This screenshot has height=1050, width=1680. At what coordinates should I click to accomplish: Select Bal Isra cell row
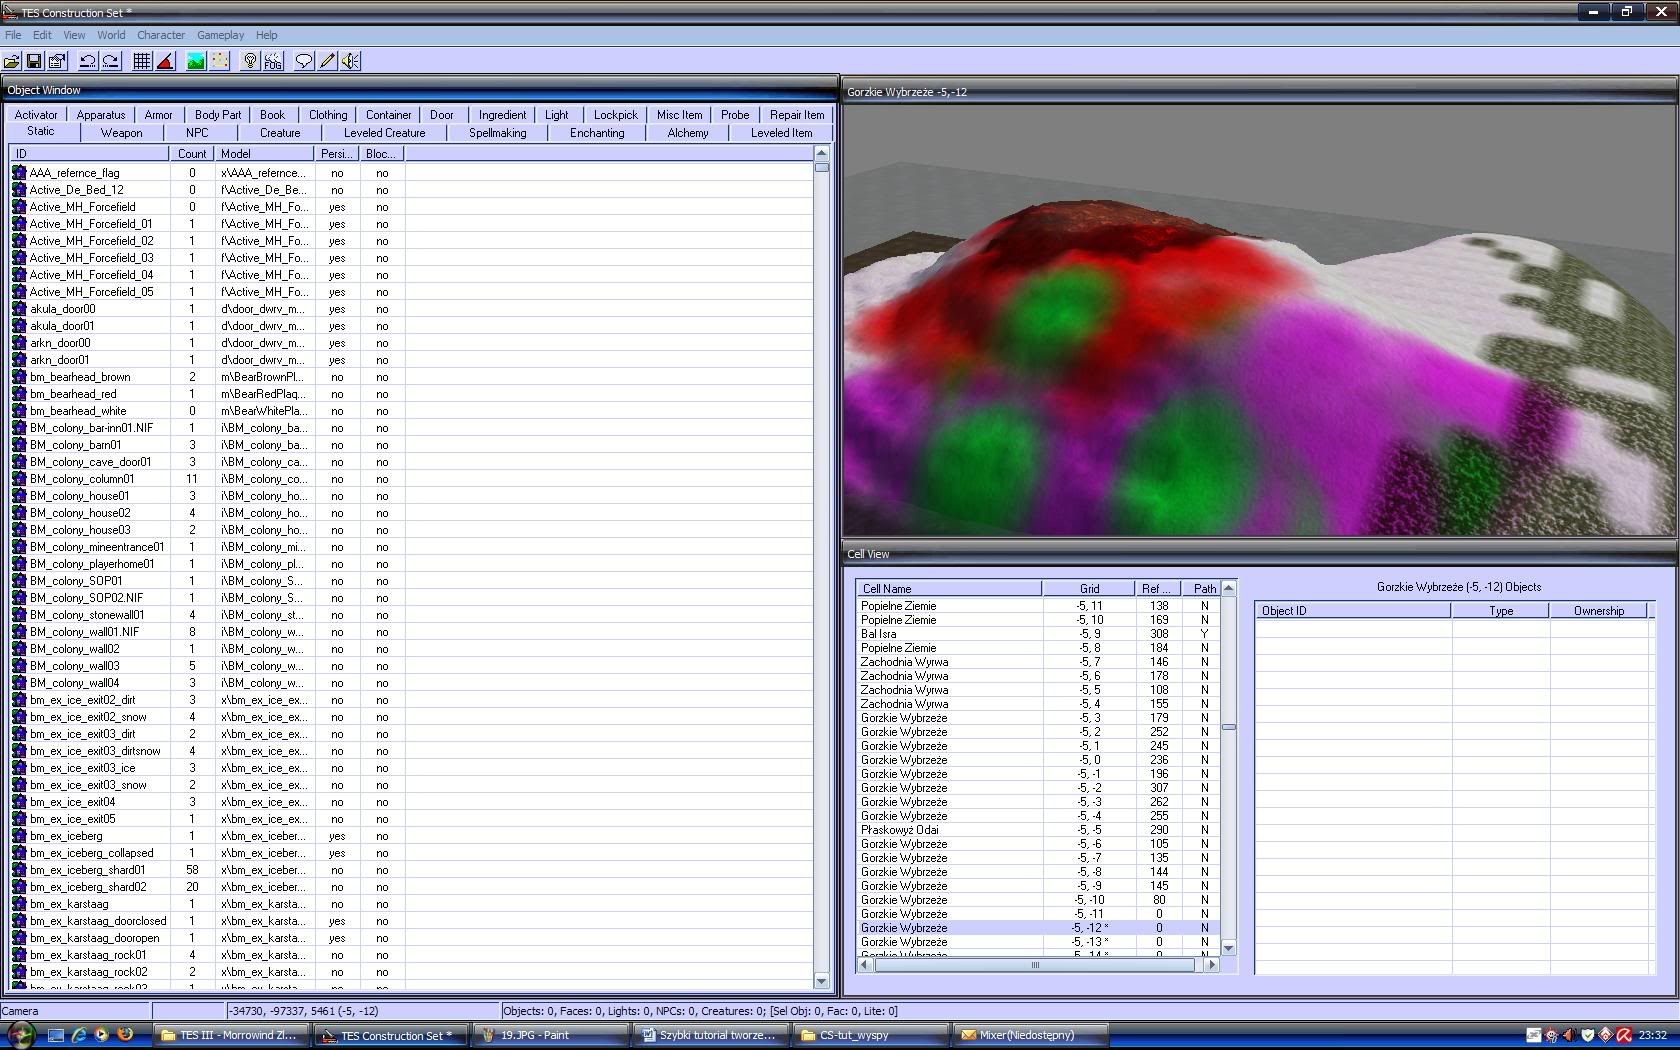(x=1038, y=634)
